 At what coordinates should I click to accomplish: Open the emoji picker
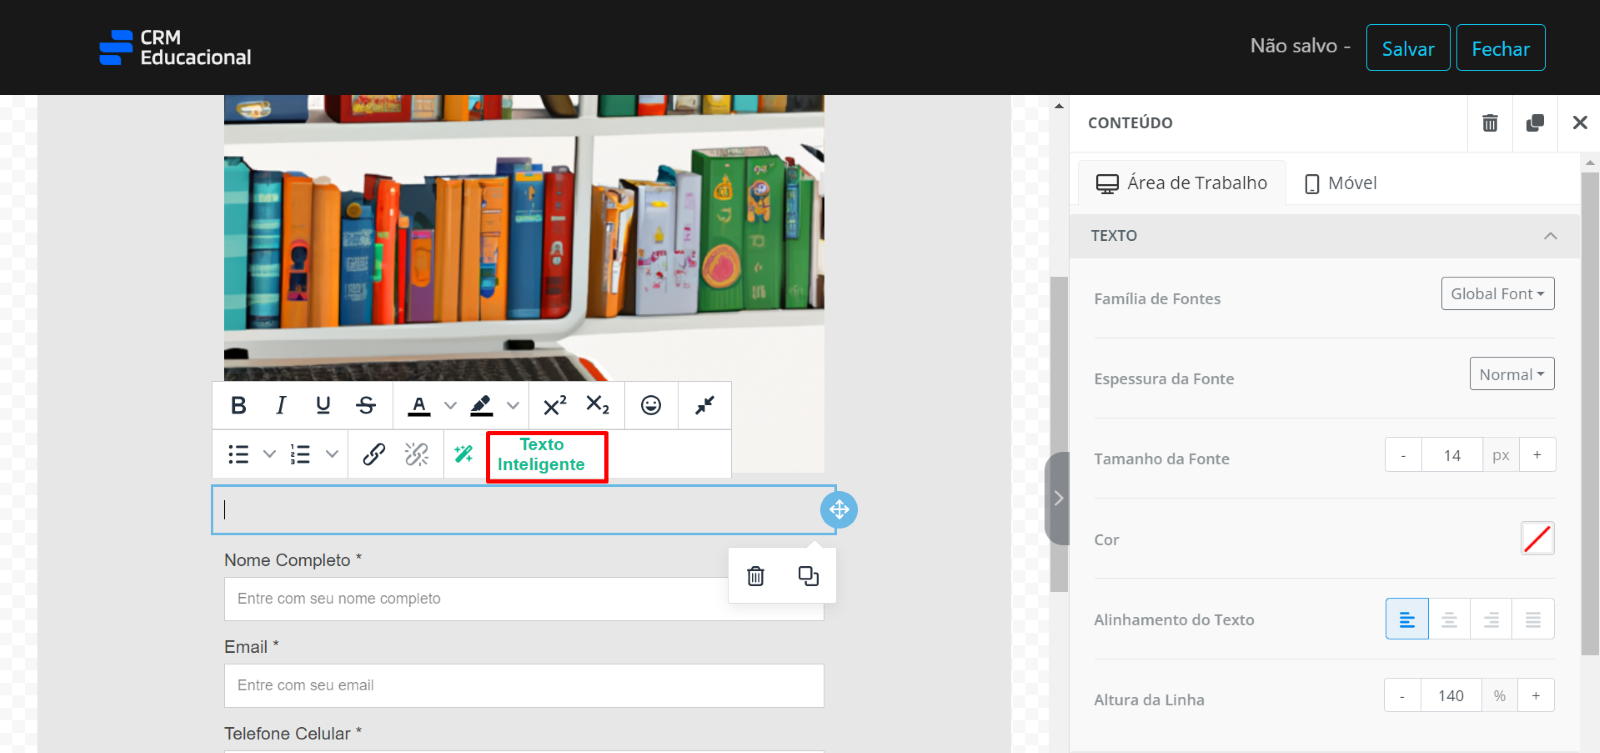point(651,405)
